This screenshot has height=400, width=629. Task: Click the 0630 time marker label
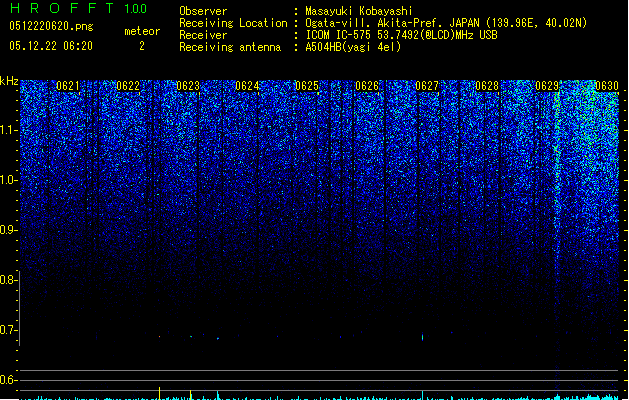coord(607,86)
